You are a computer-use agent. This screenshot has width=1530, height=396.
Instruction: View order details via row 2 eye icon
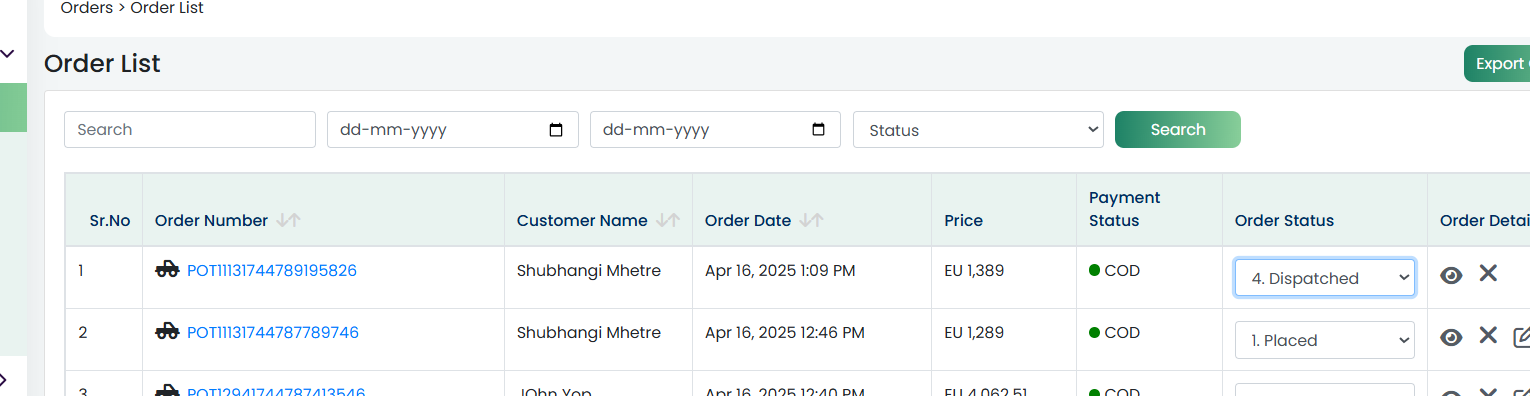point(1451,337)
